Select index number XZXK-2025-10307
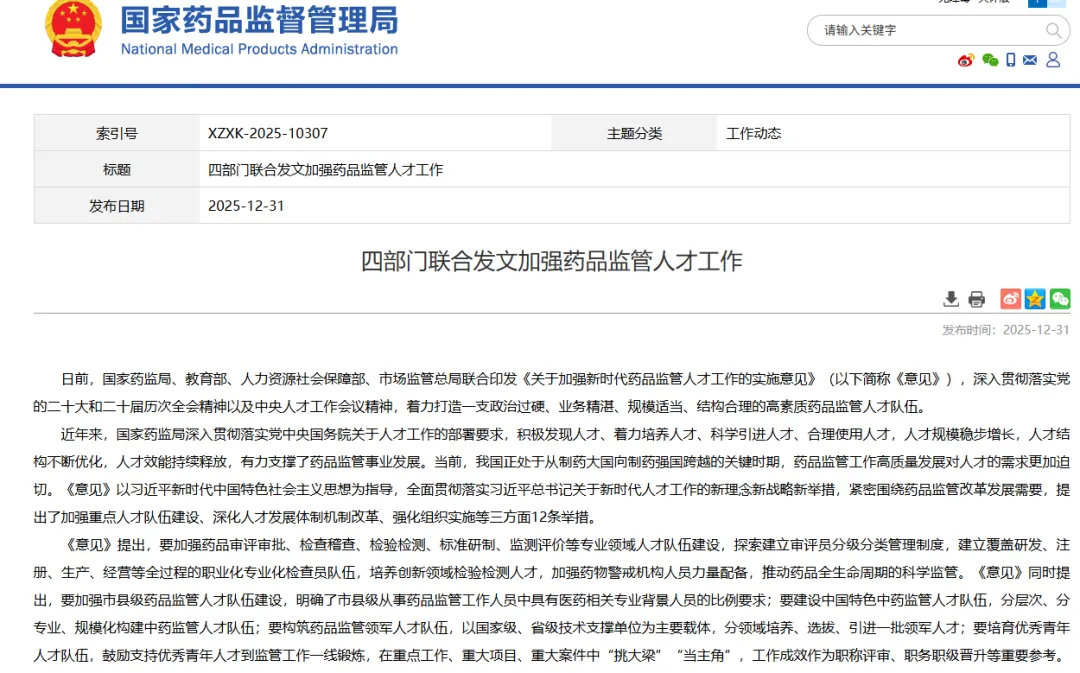The image size is (1080, 673). [x=268, y=133]
